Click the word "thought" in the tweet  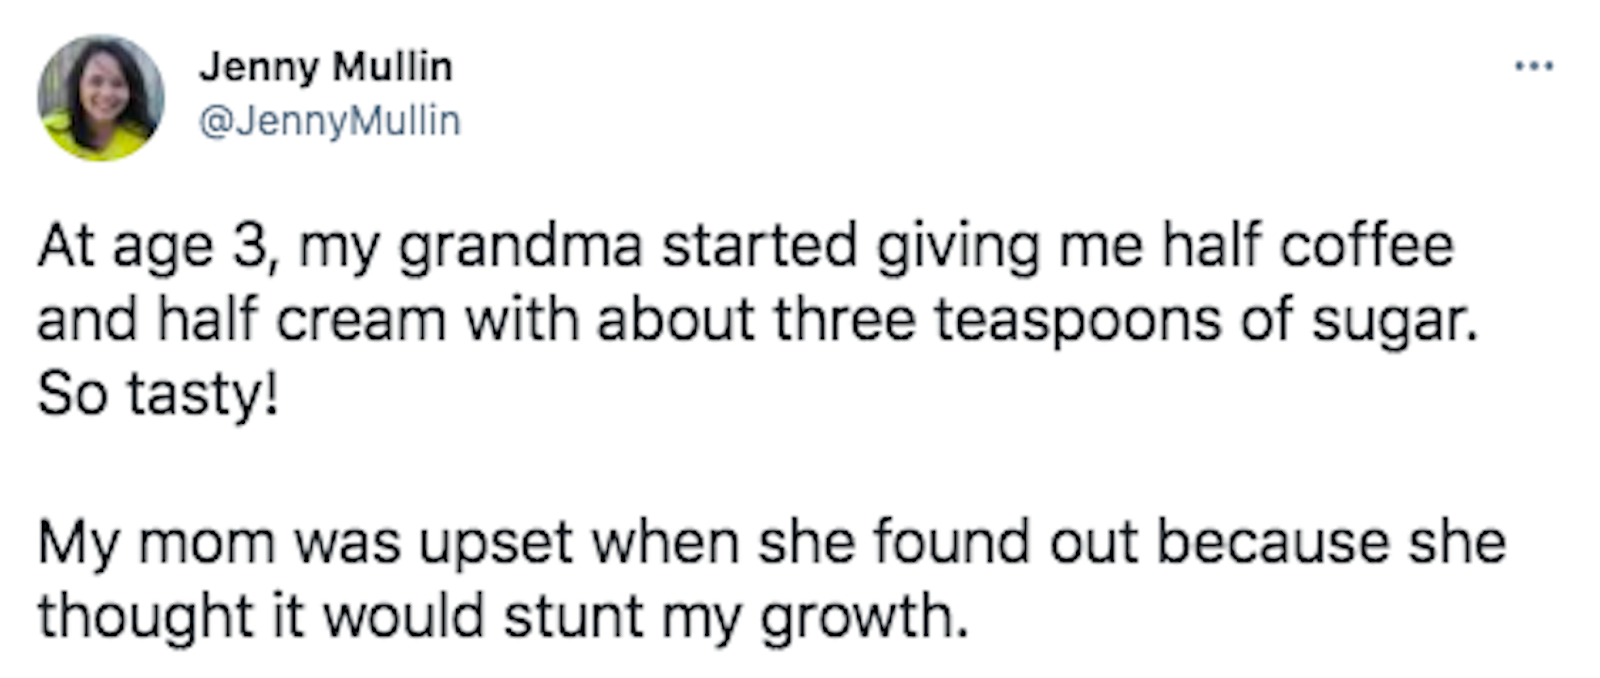[146, 617]
